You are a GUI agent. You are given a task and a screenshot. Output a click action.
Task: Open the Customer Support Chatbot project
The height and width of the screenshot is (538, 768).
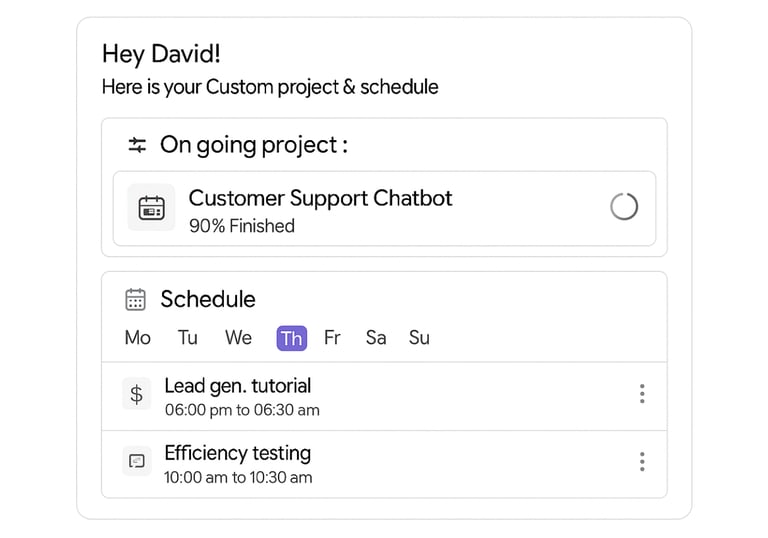click(320, 199)
